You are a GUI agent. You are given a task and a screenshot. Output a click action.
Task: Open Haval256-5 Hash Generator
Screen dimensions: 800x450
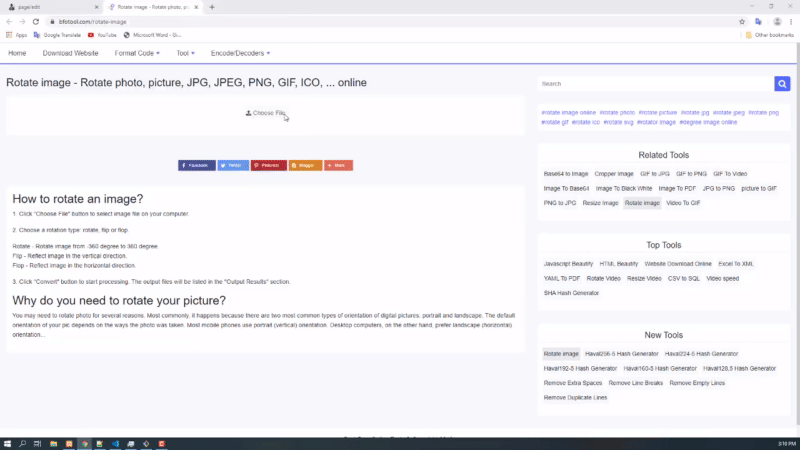(x=622, y=354)
